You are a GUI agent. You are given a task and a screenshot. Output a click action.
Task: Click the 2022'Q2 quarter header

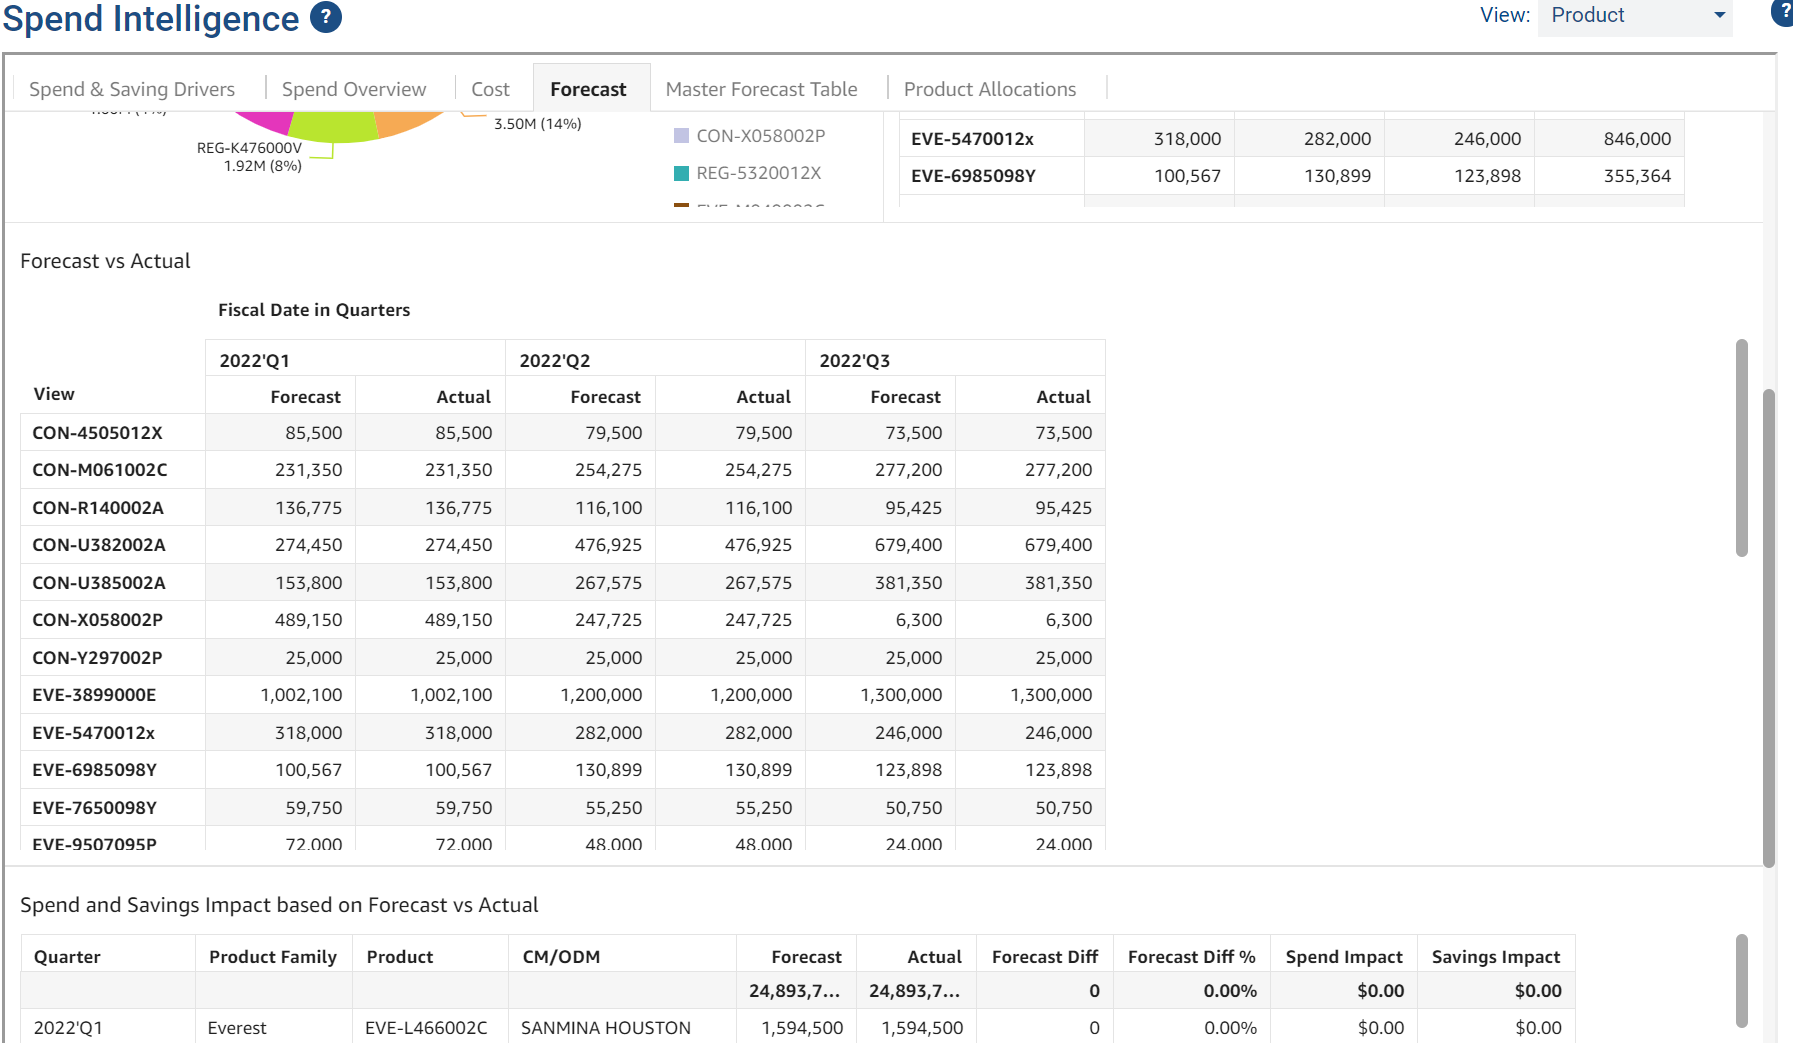point(555,360)
